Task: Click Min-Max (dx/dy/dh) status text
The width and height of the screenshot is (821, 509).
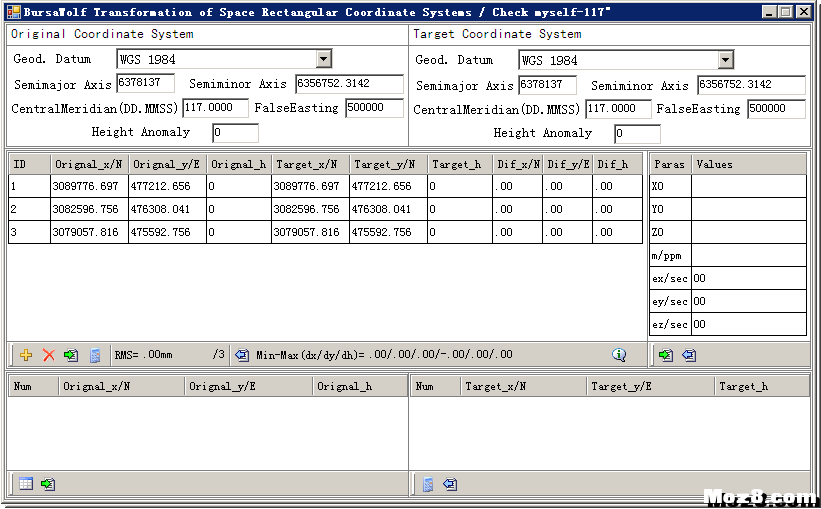Action: [384, 355]
